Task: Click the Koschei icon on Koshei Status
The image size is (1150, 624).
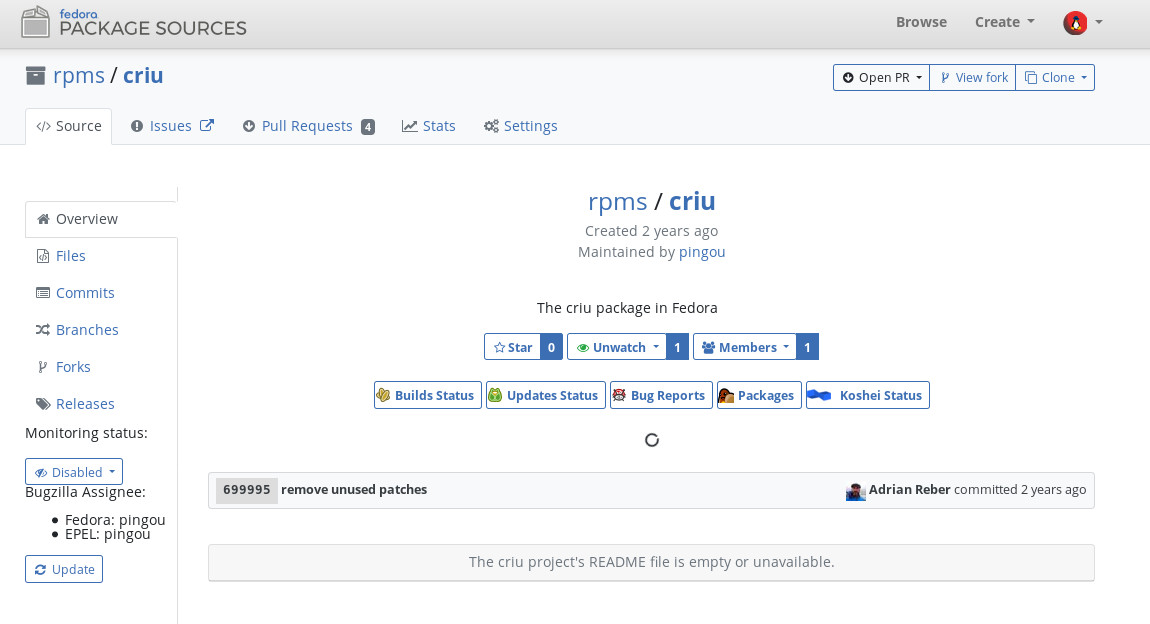Action: (818, 395)
